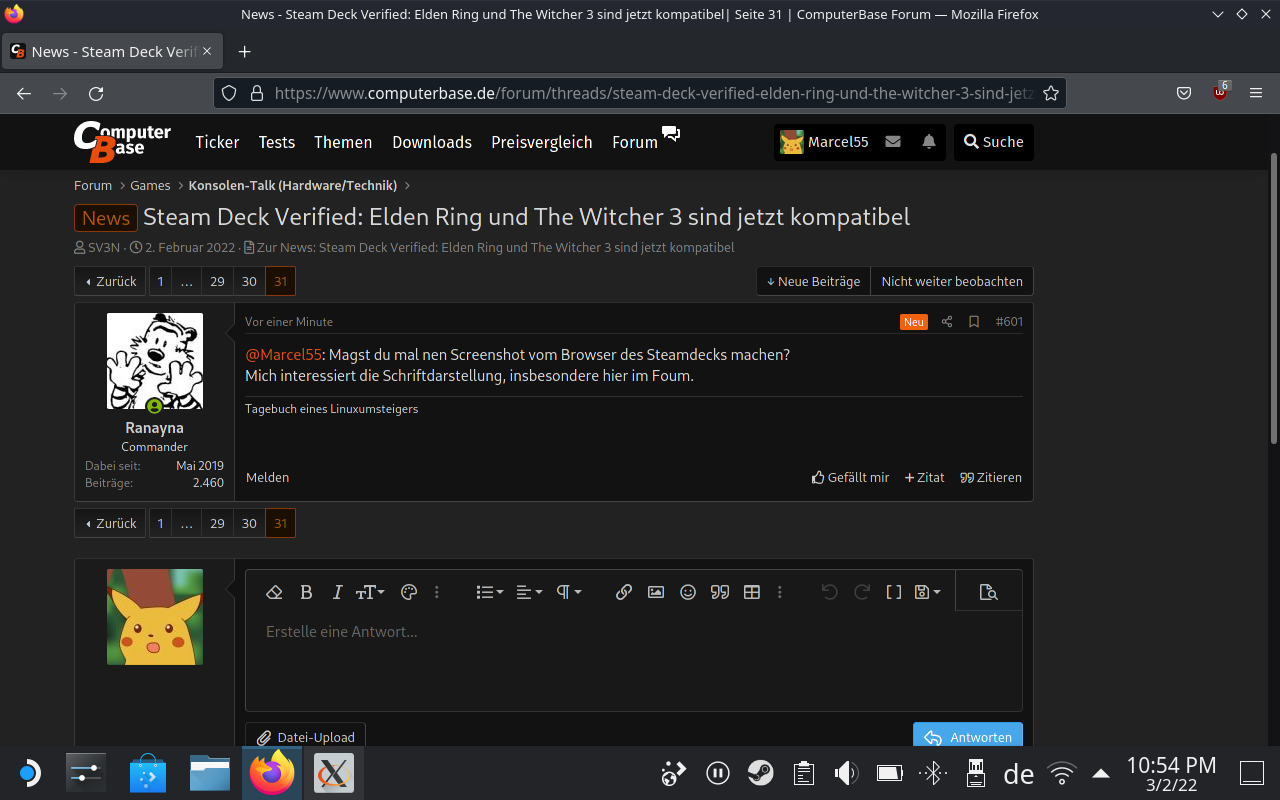Open the list dropdown in editor toolbar
The height and width of the screenshot is (800, 1280).
[x=490, y=592]
